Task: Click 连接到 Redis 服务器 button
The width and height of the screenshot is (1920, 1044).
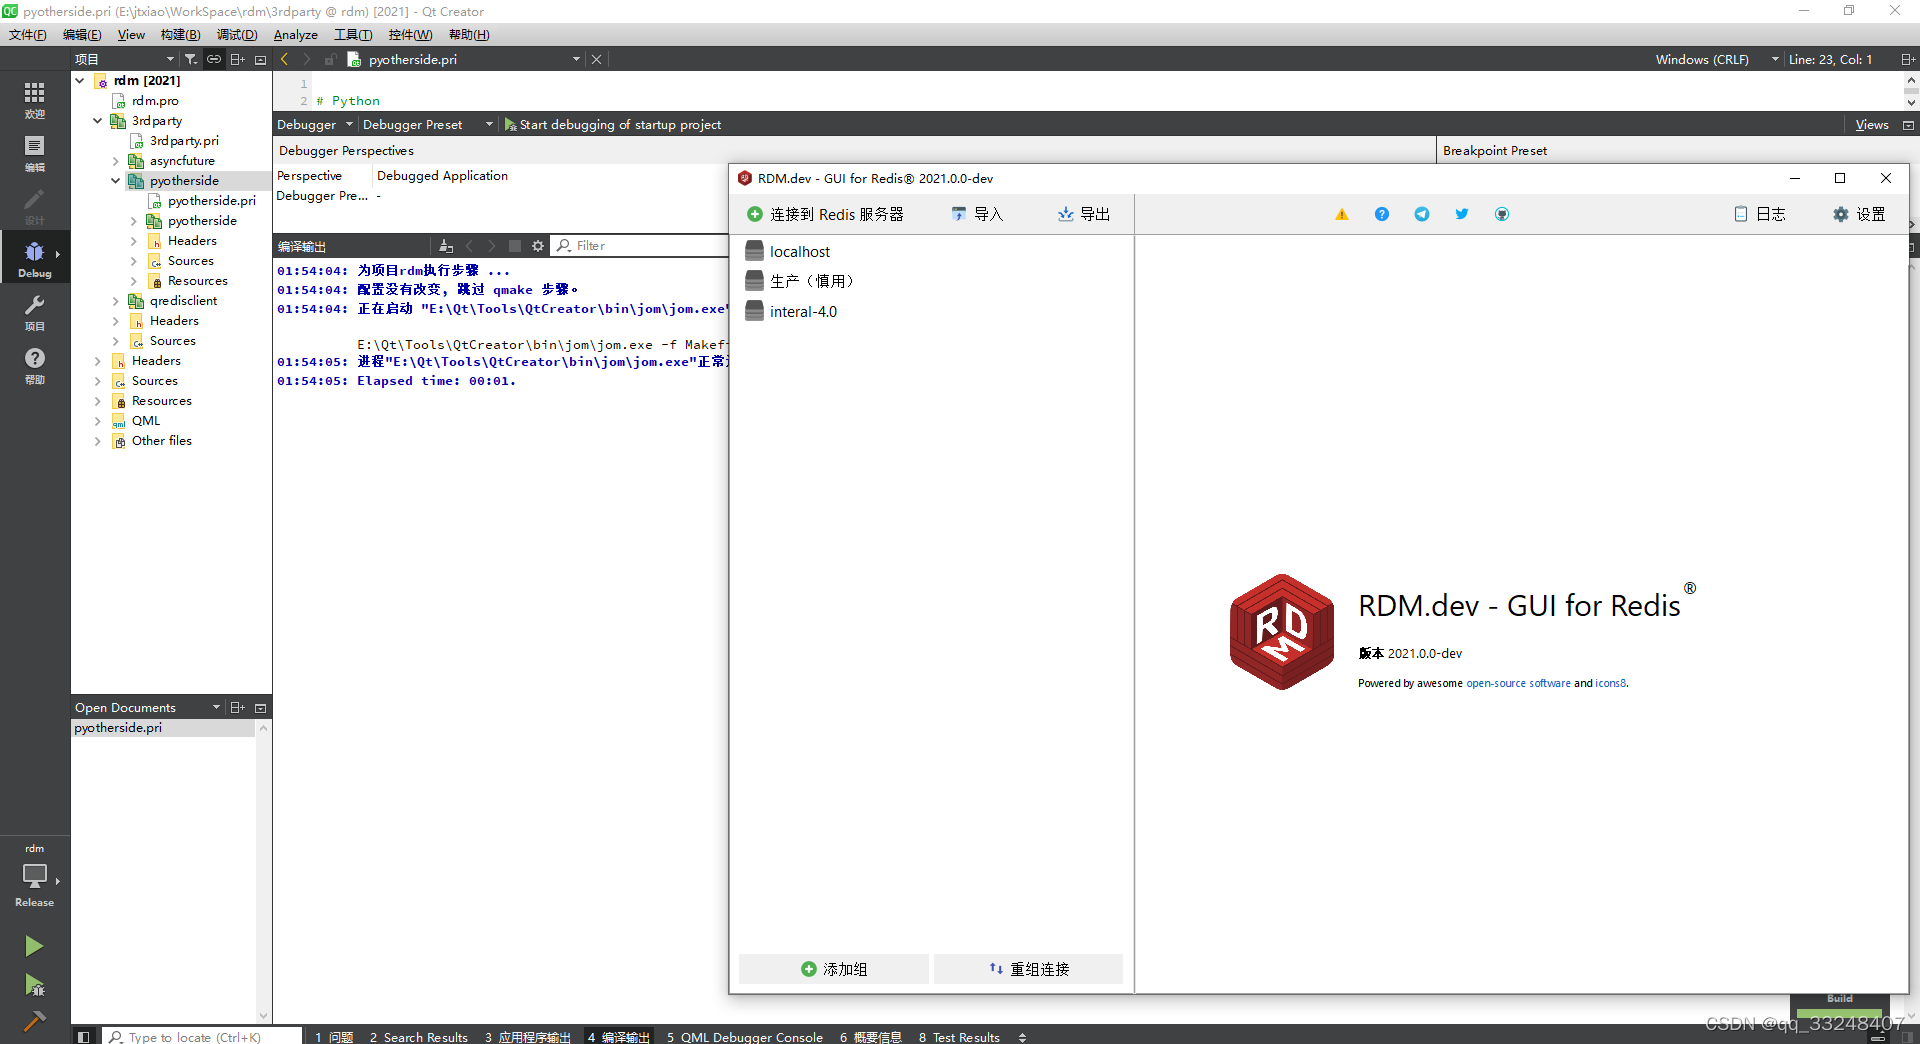Action: [x=825, y=214]
